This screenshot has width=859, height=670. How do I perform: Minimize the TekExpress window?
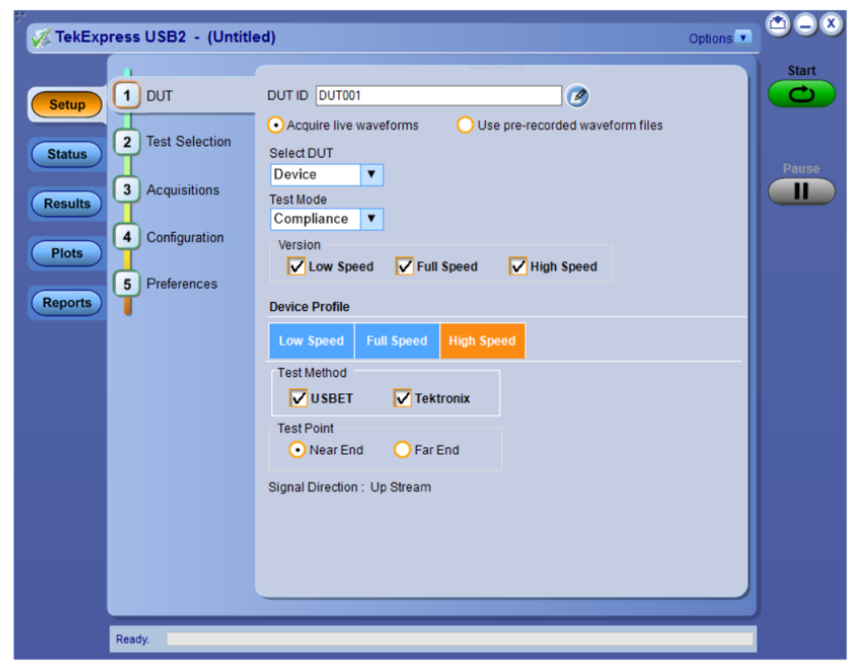805,24
